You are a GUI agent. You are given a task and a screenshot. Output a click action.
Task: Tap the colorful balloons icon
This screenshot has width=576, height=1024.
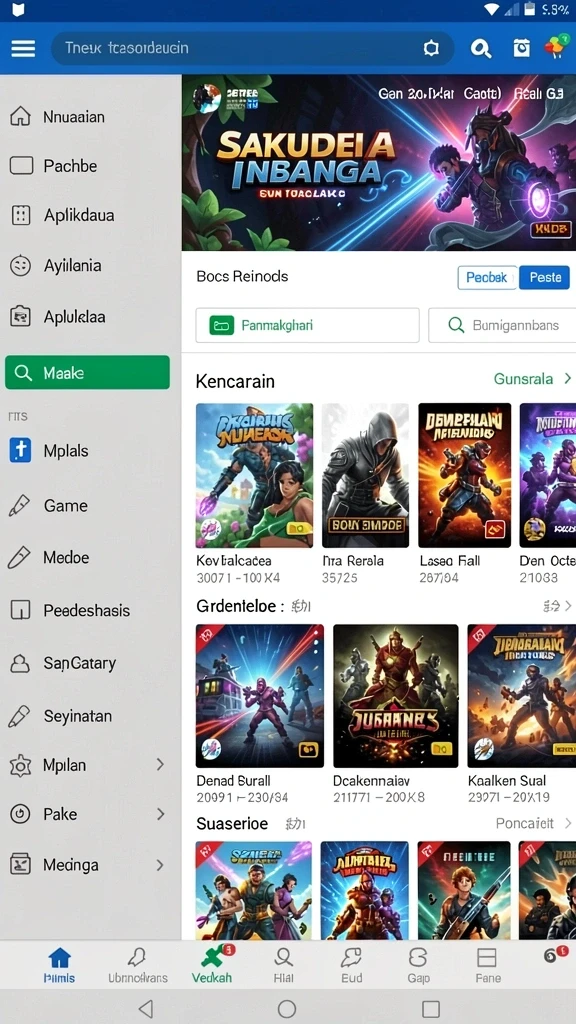click(554, 47)
